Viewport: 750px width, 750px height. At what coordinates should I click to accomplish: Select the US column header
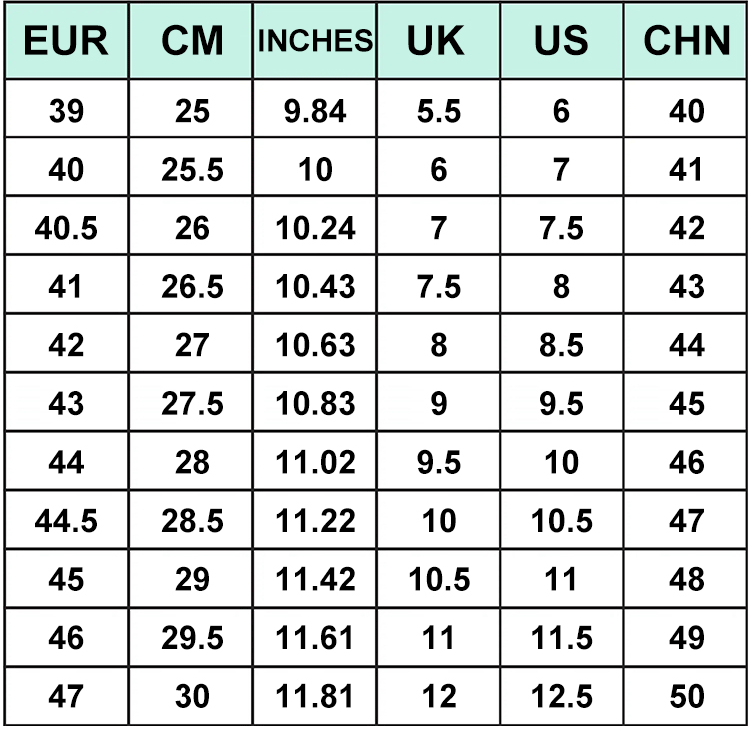point(561,41)
